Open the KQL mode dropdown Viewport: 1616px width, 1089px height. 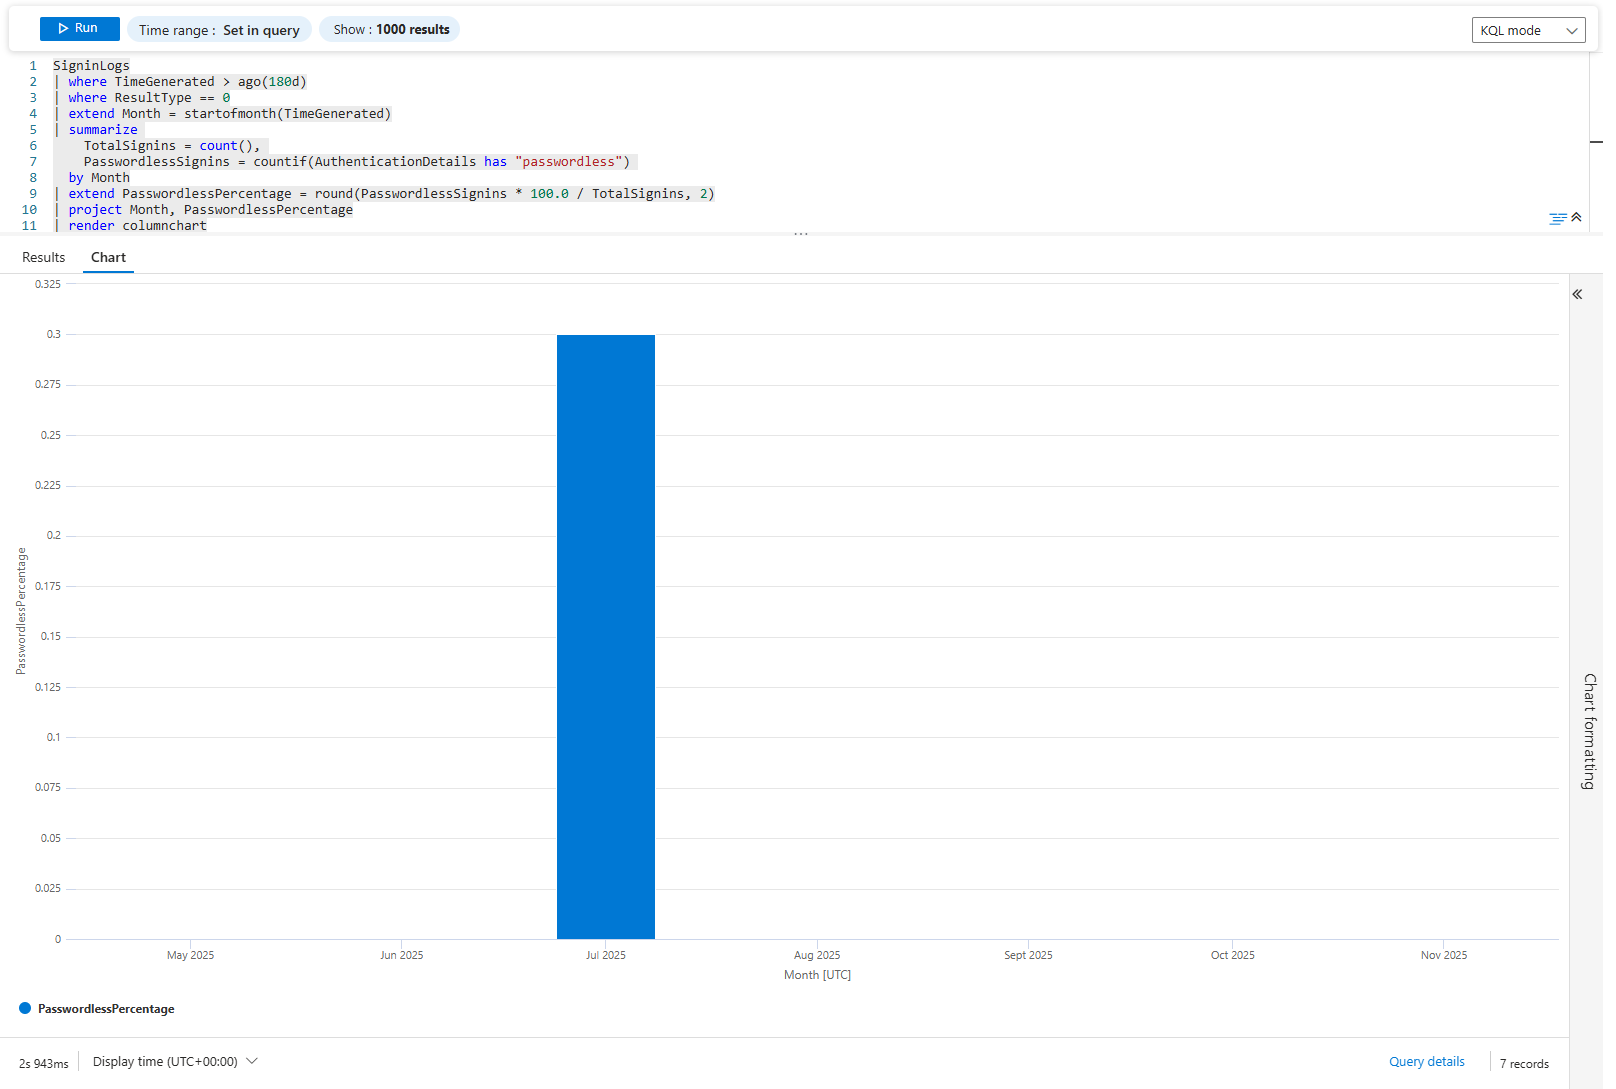[x=1528, y=30]
